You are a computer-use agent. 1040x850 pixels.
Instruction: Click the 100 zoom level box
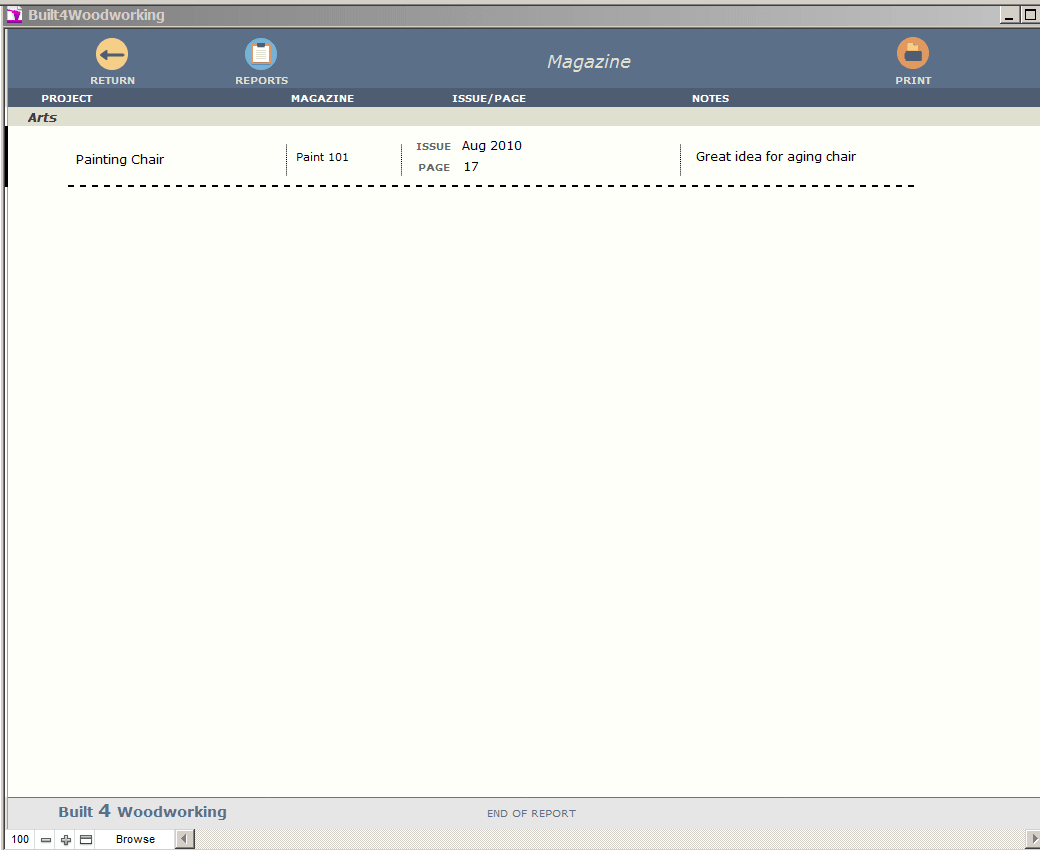click(21, 840)
